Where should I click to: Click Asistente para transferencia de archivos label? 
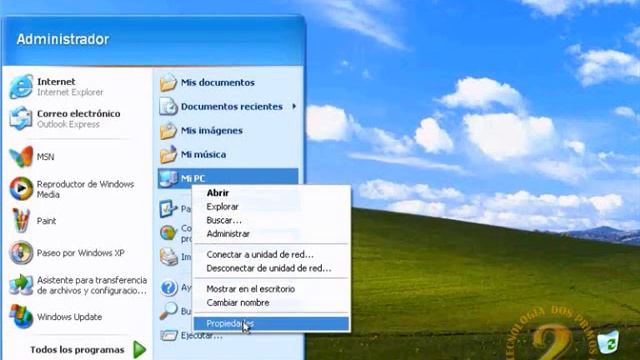tap(92, 285)
